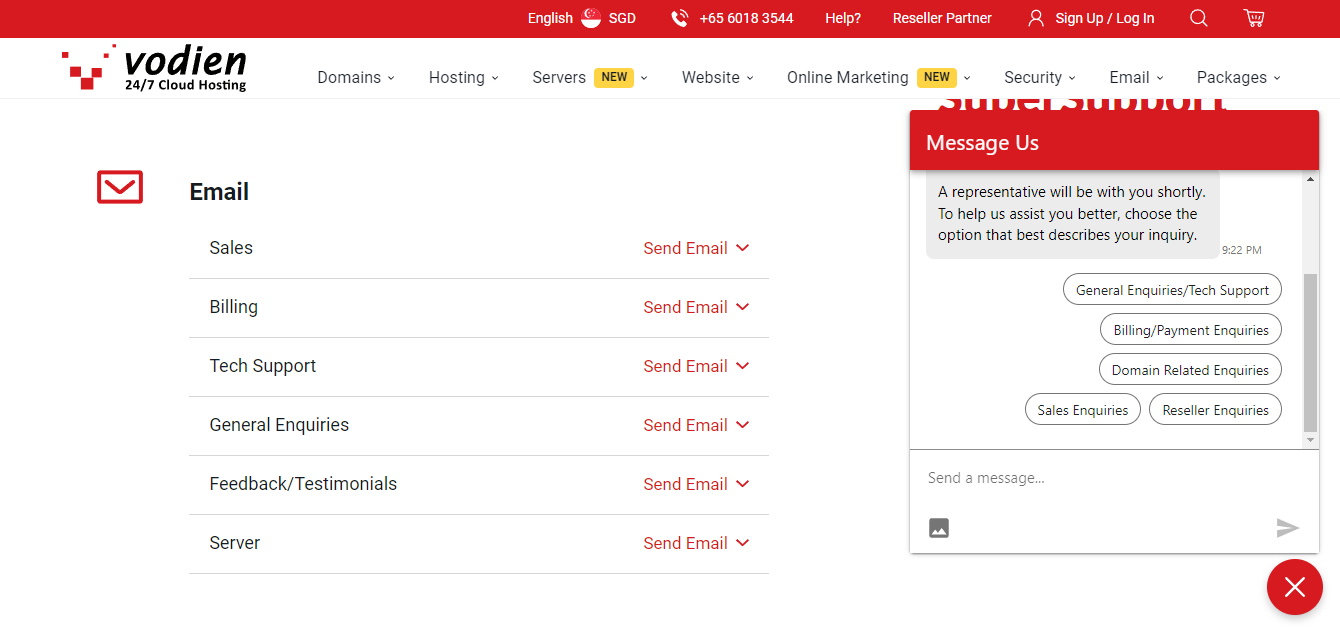Click the Help? link

point(843,18)
